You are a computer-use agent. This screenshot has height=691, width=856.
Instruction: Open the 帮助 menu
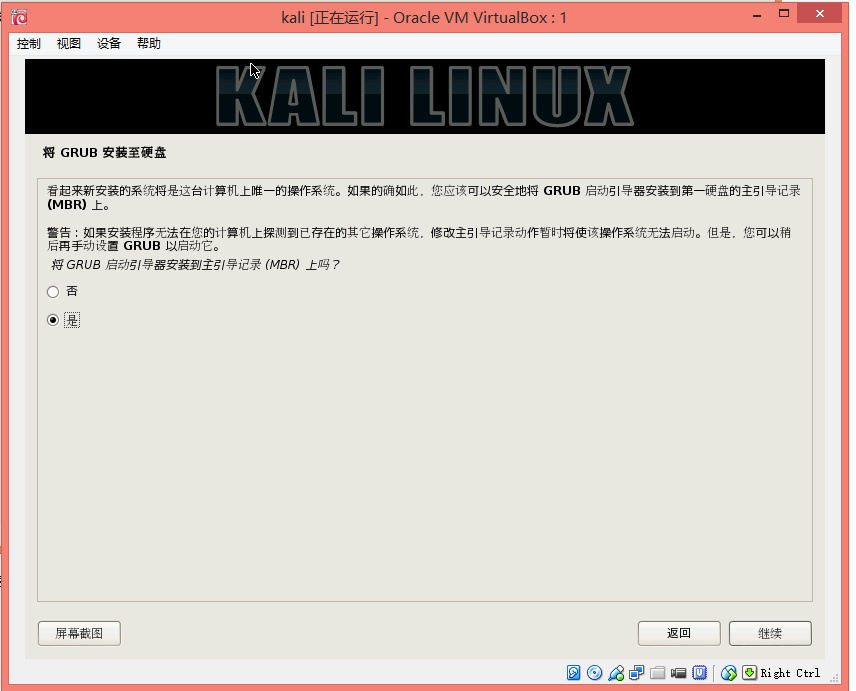[148, 44]
